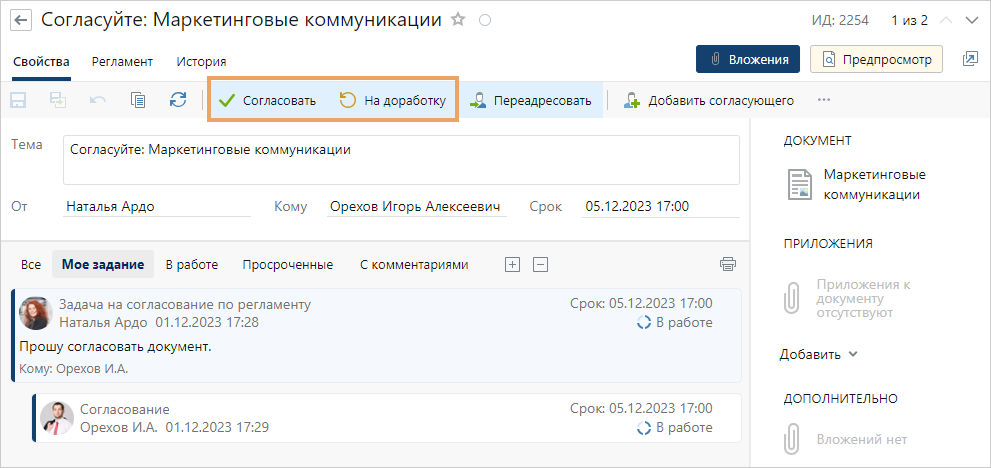This screenshot has height=468, width=991.
Task: Click Переадресовать to forward task
Action: coord(531,100)
